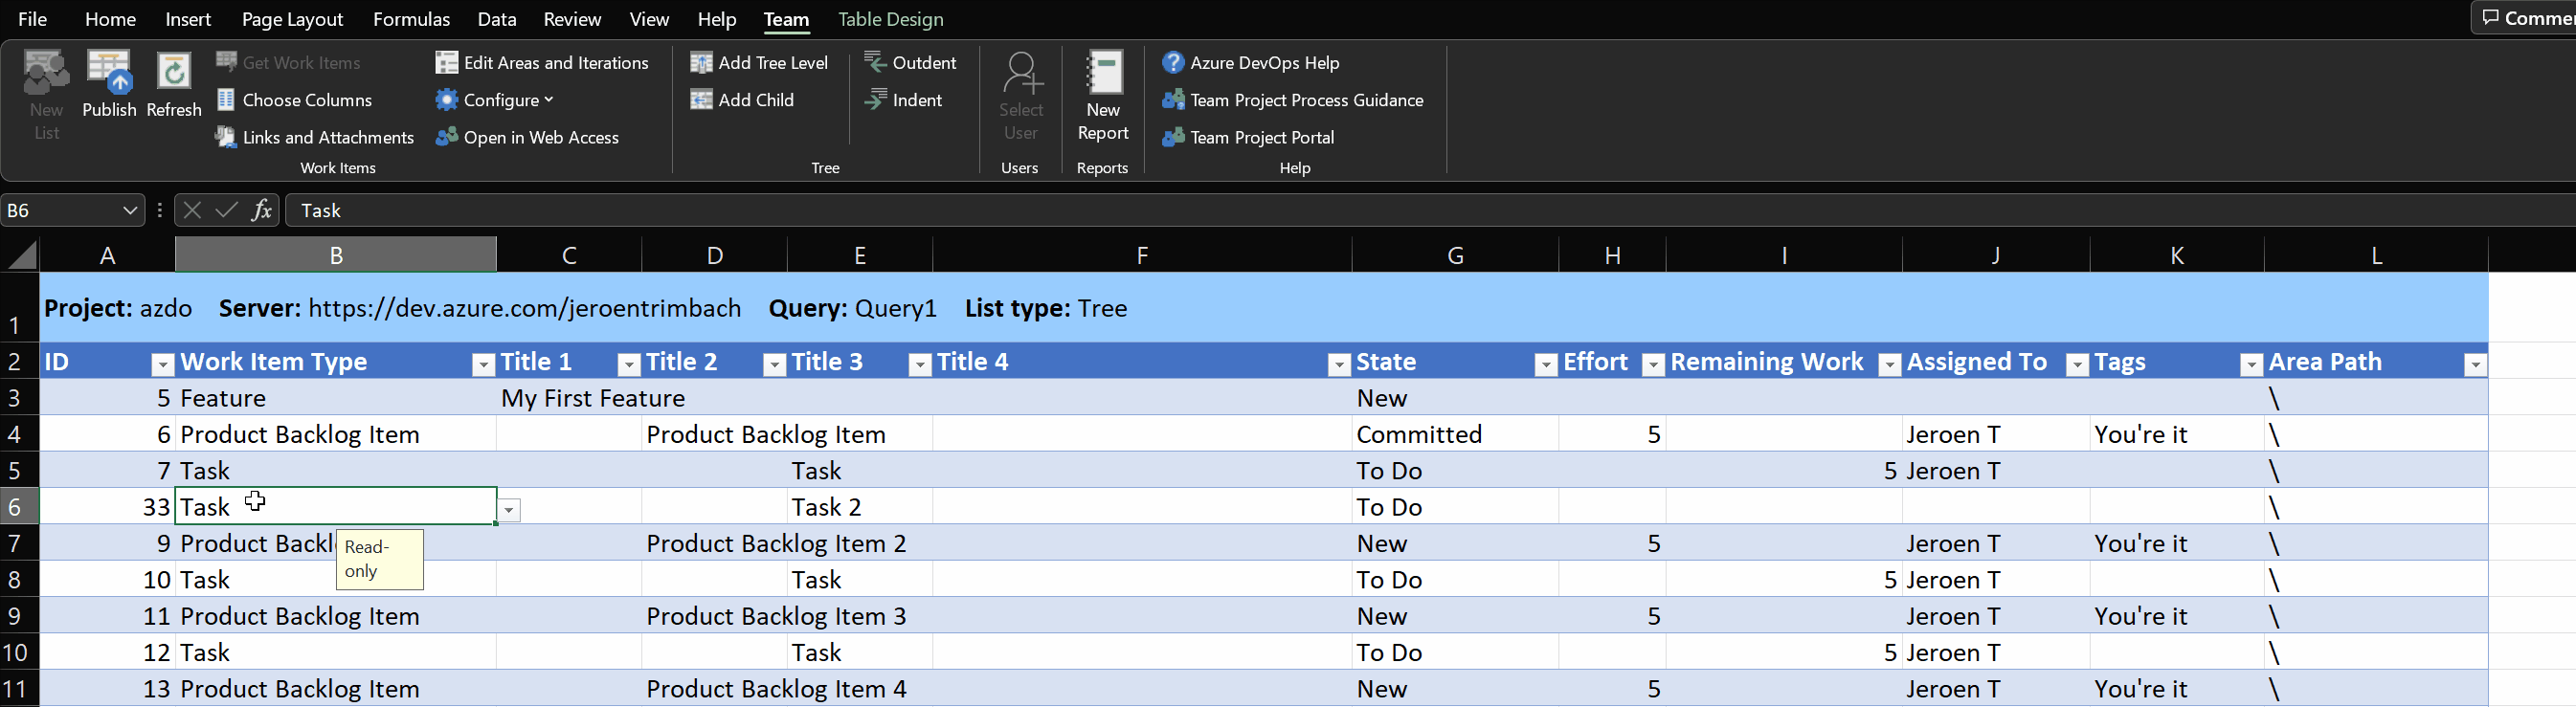The height and width of the screenshot is (707, 2576).
Task: Open Team Project Process Guidance
Action: 1292,100
